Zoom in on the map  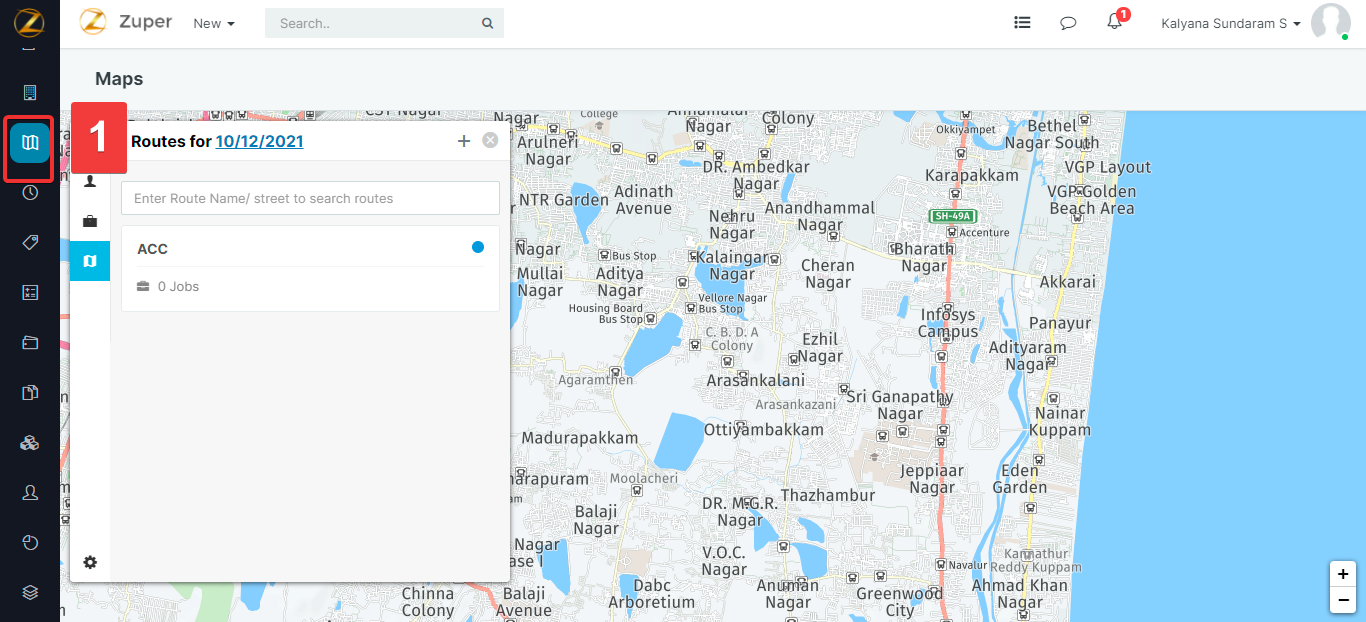click(1343, 574)
